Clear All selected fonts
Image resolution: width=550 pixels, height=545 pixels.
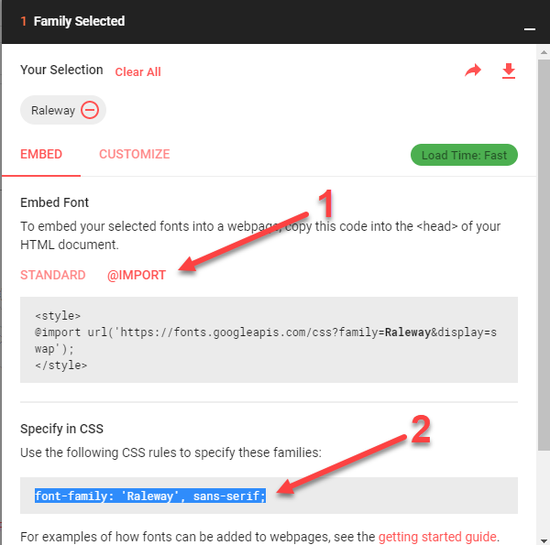[x=138, y=72]
